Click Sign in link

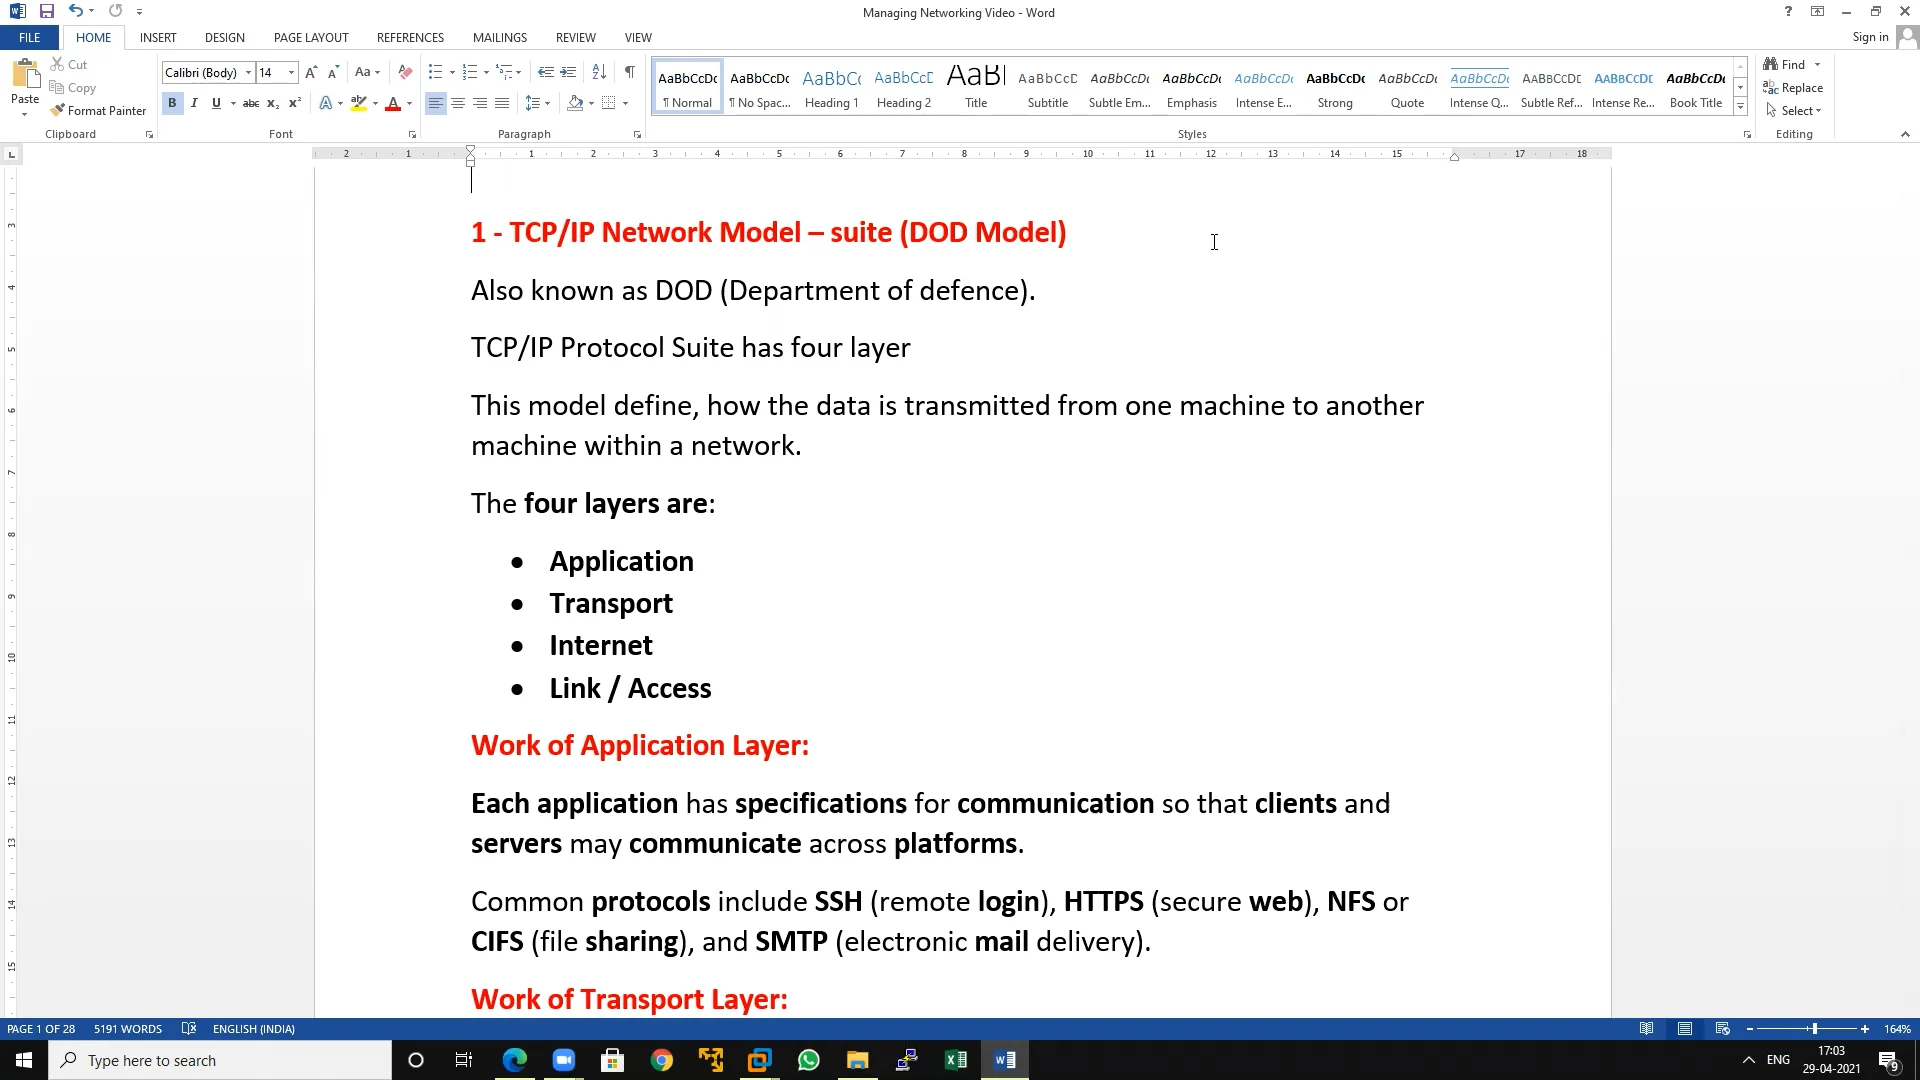(x=1870, y=37)
